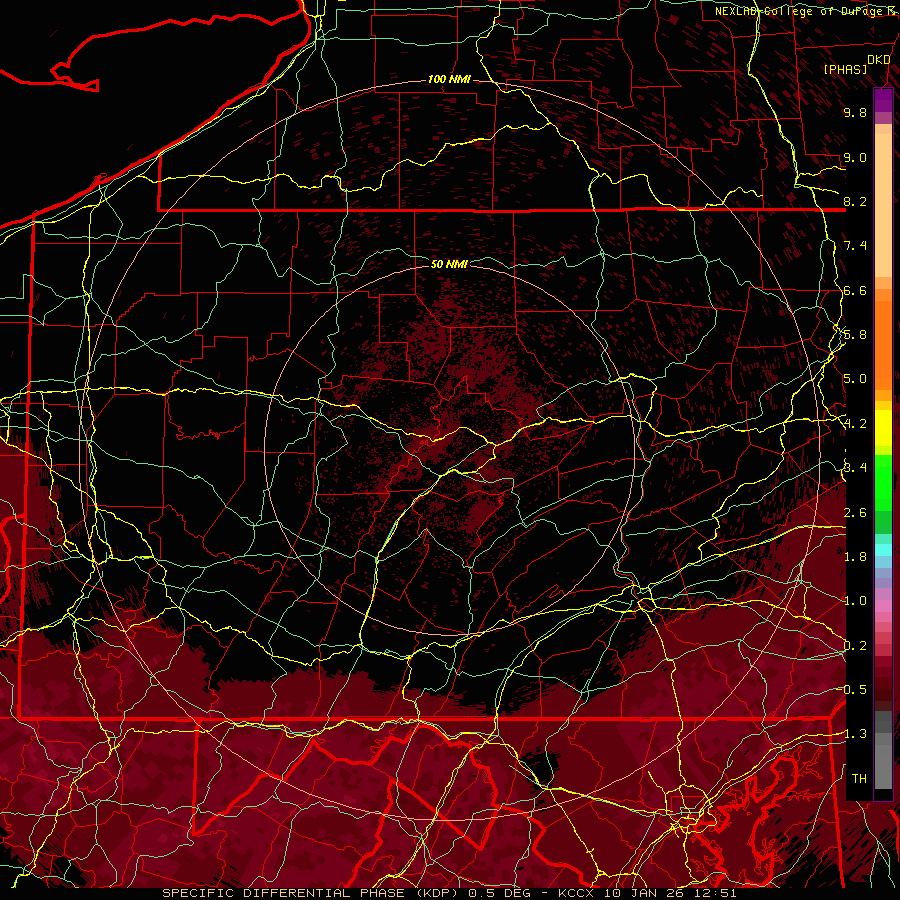Click the TH threshold legend label

859,779
